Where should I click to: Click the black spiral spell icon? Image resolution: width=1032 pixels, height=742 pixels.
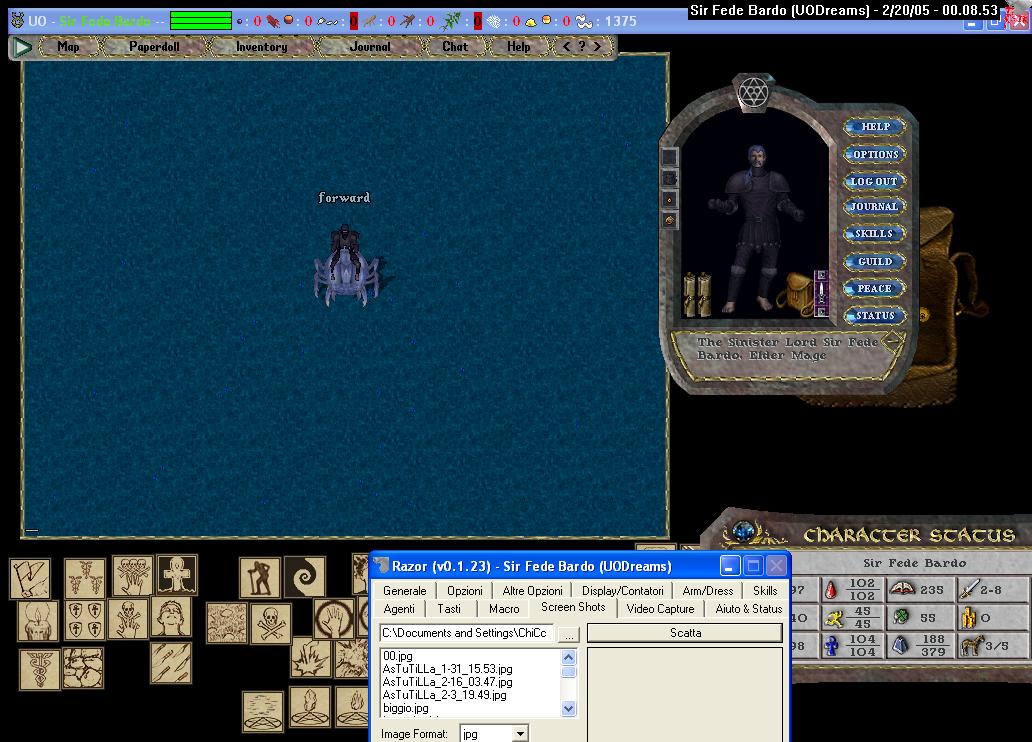coord(304,577)
